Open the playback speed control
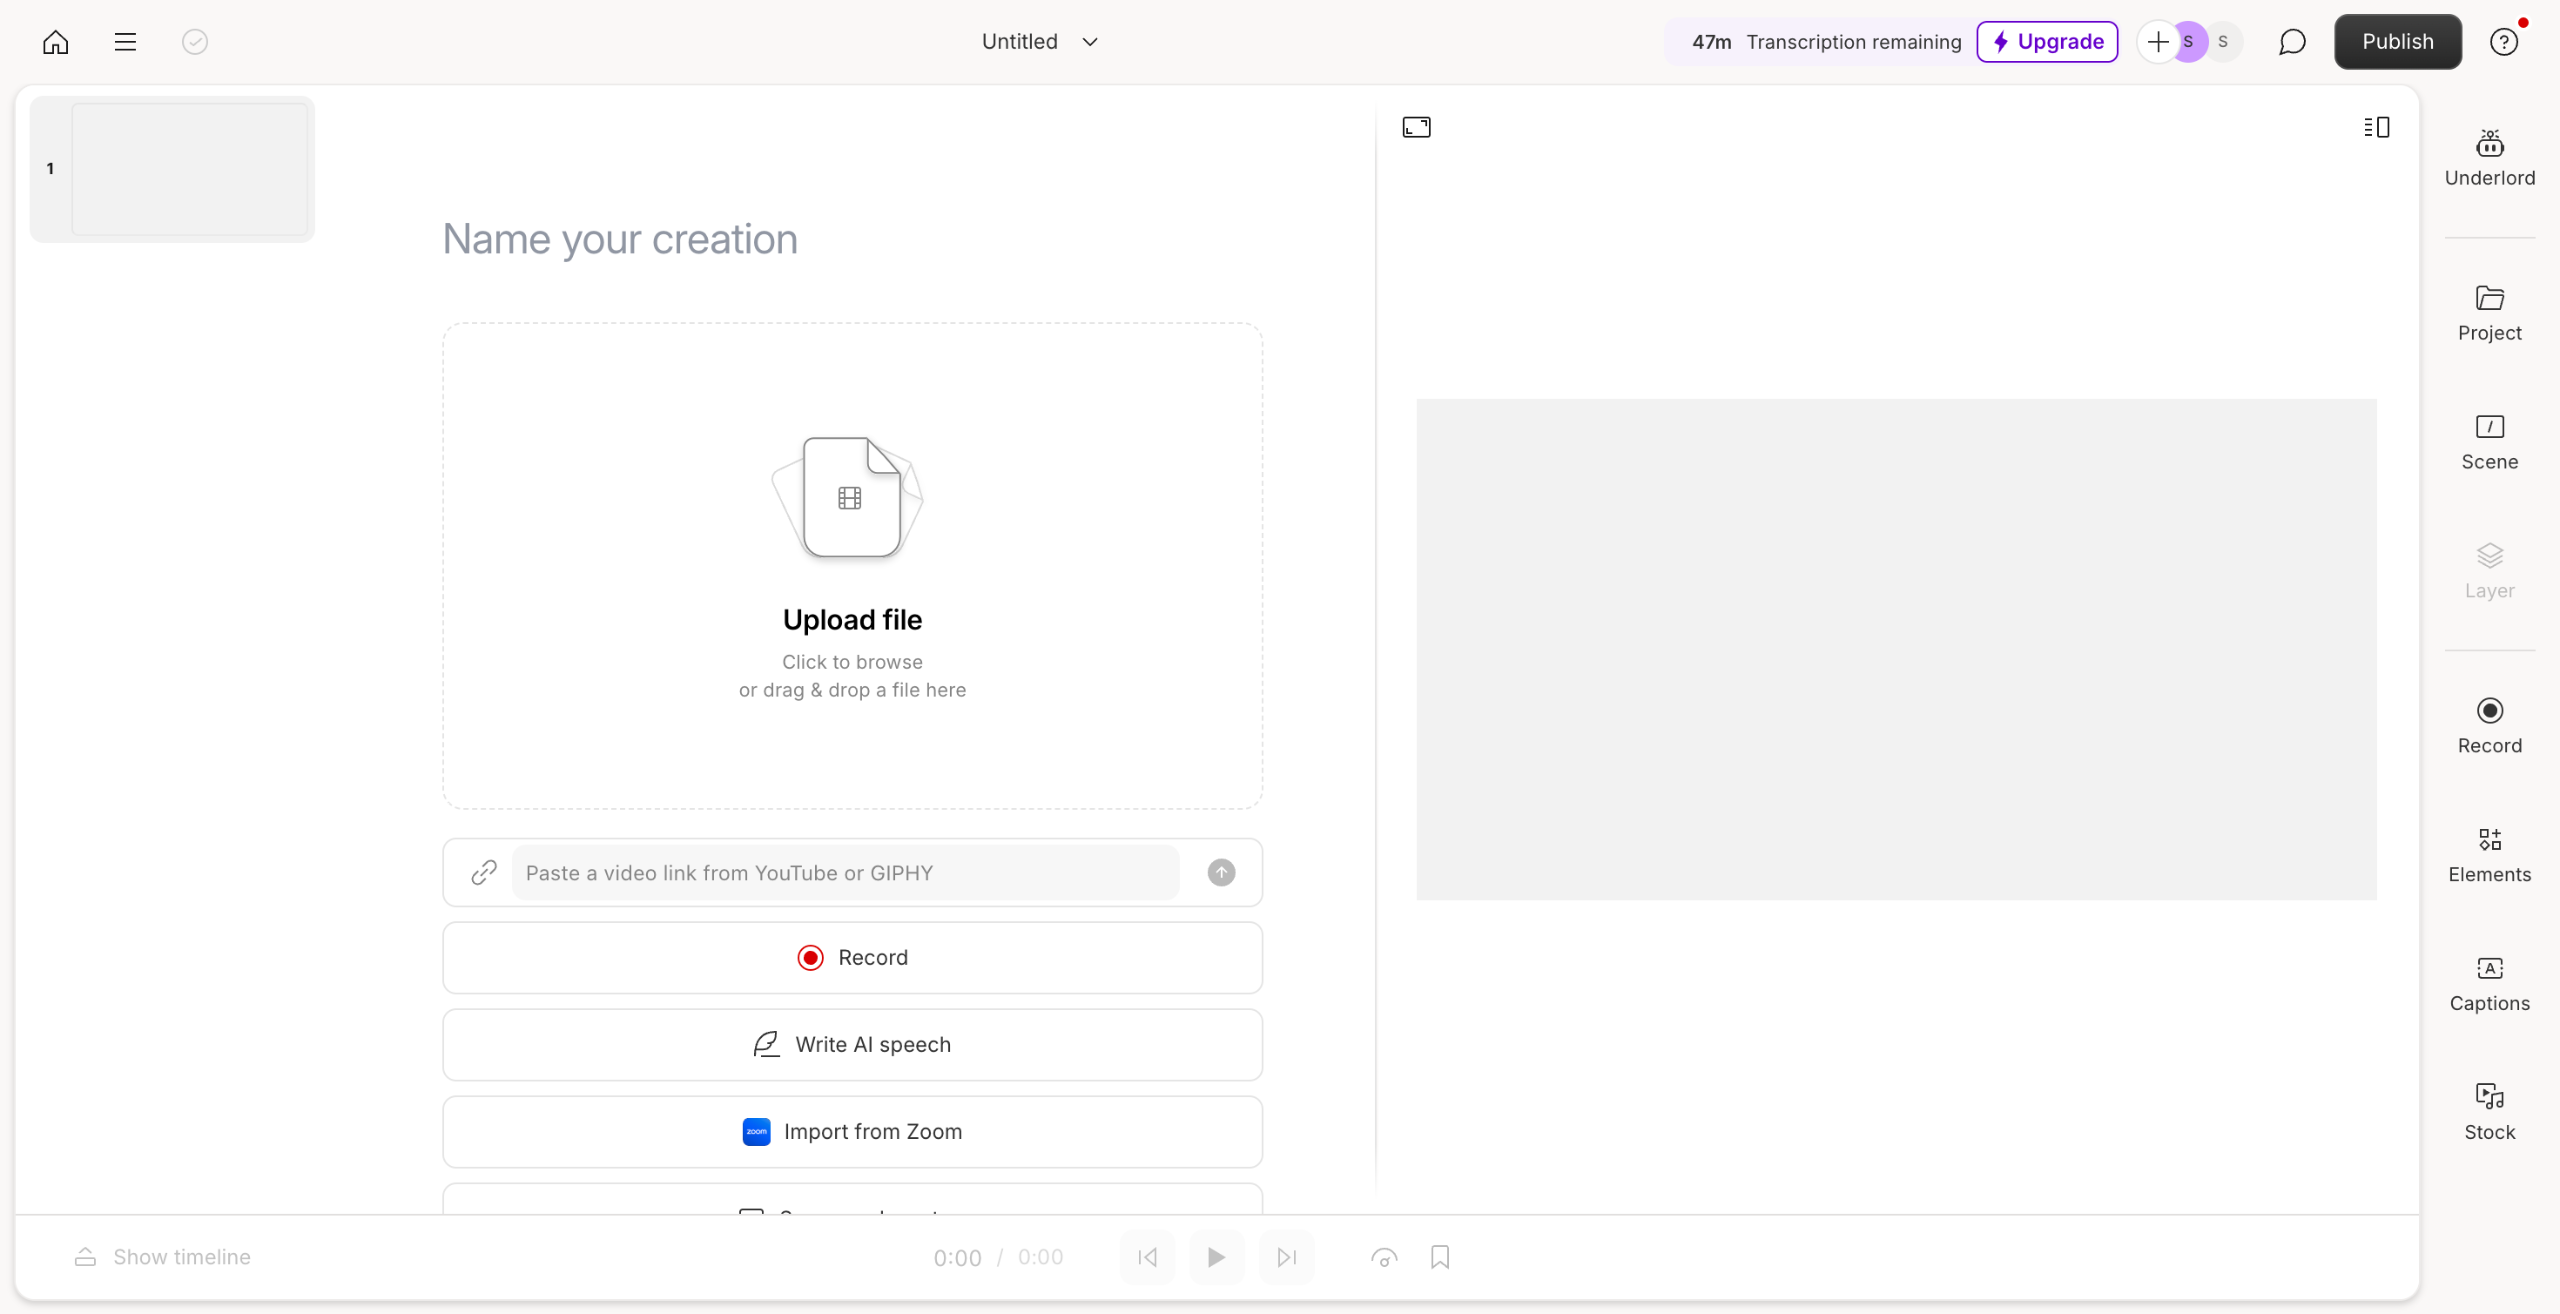The height and width of the screenshot is (1314, 2560). 1384,1257
